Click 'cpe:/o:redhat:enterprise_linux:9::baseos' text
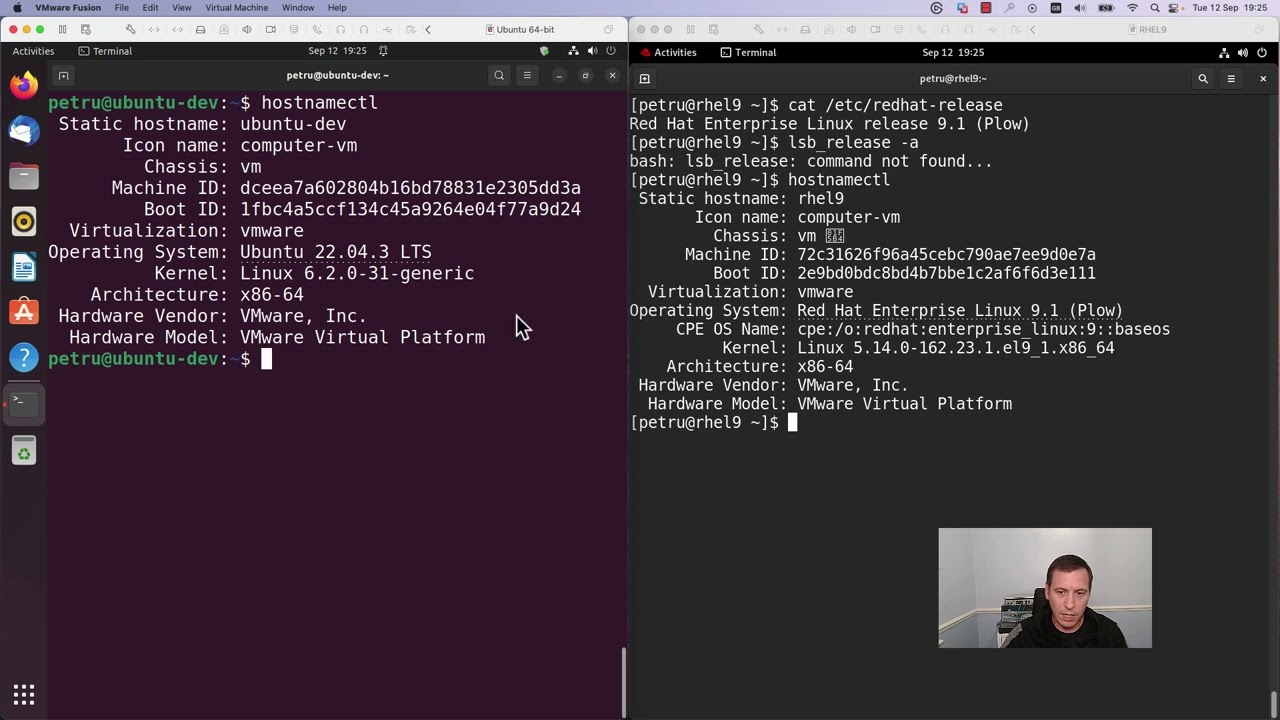The height and width of the screenshot is (720, 1280). point(983,329)
